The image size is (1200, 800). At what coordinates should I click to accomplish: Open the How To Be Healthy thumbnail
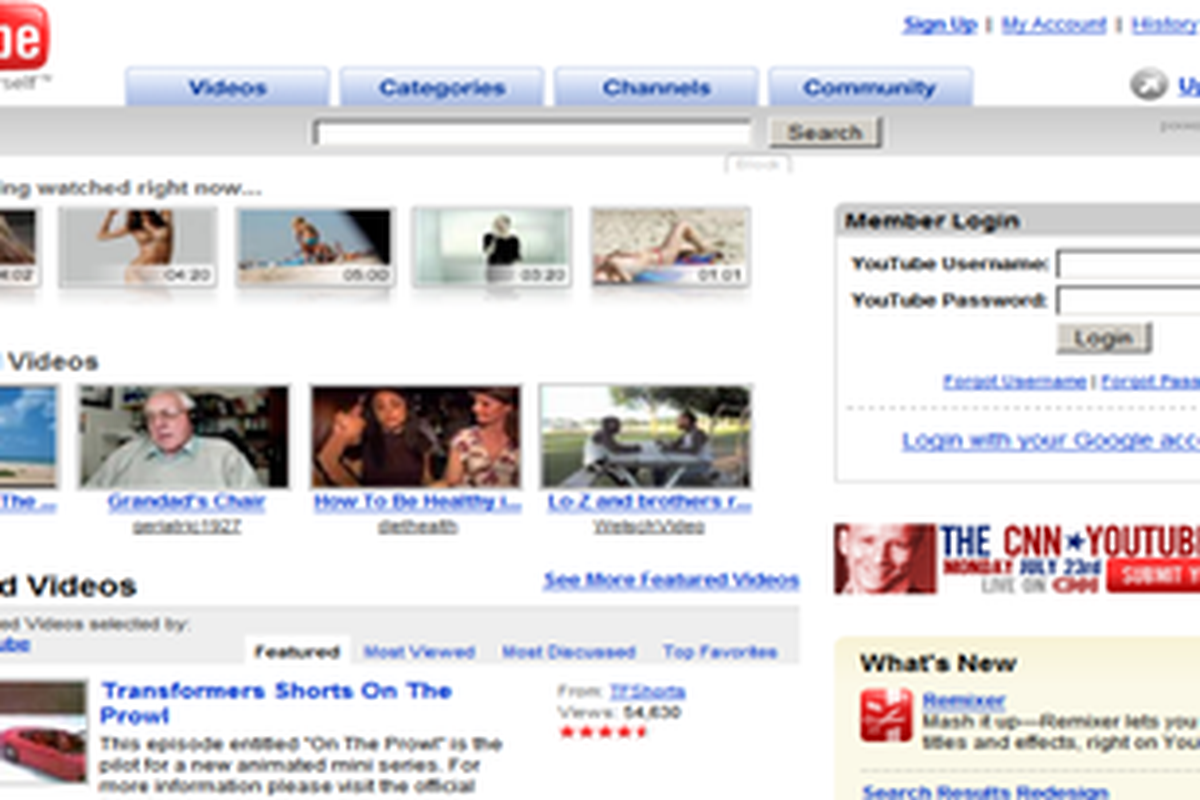[x=415, y=437]
